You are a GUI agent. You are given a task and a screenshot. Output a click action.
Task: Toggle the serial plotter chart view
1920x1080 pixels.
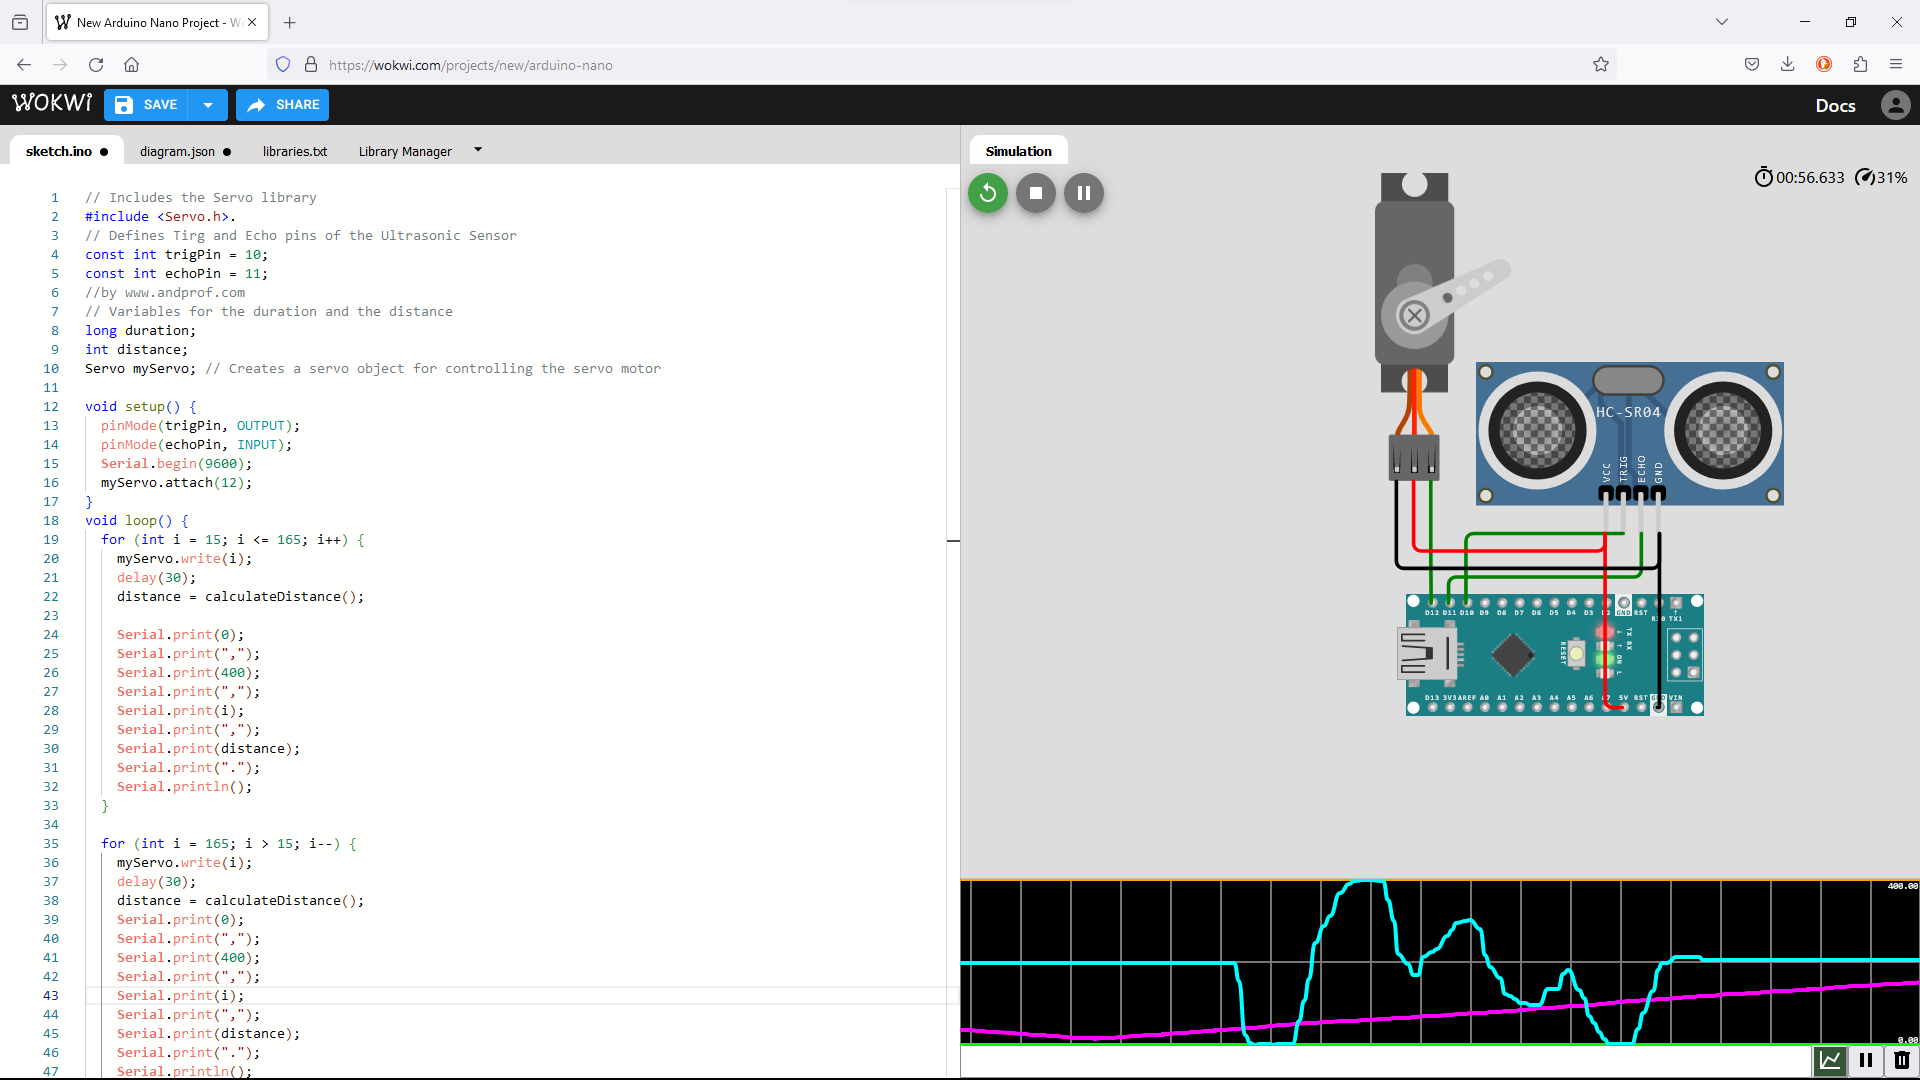click(x=1830, y=1060)
